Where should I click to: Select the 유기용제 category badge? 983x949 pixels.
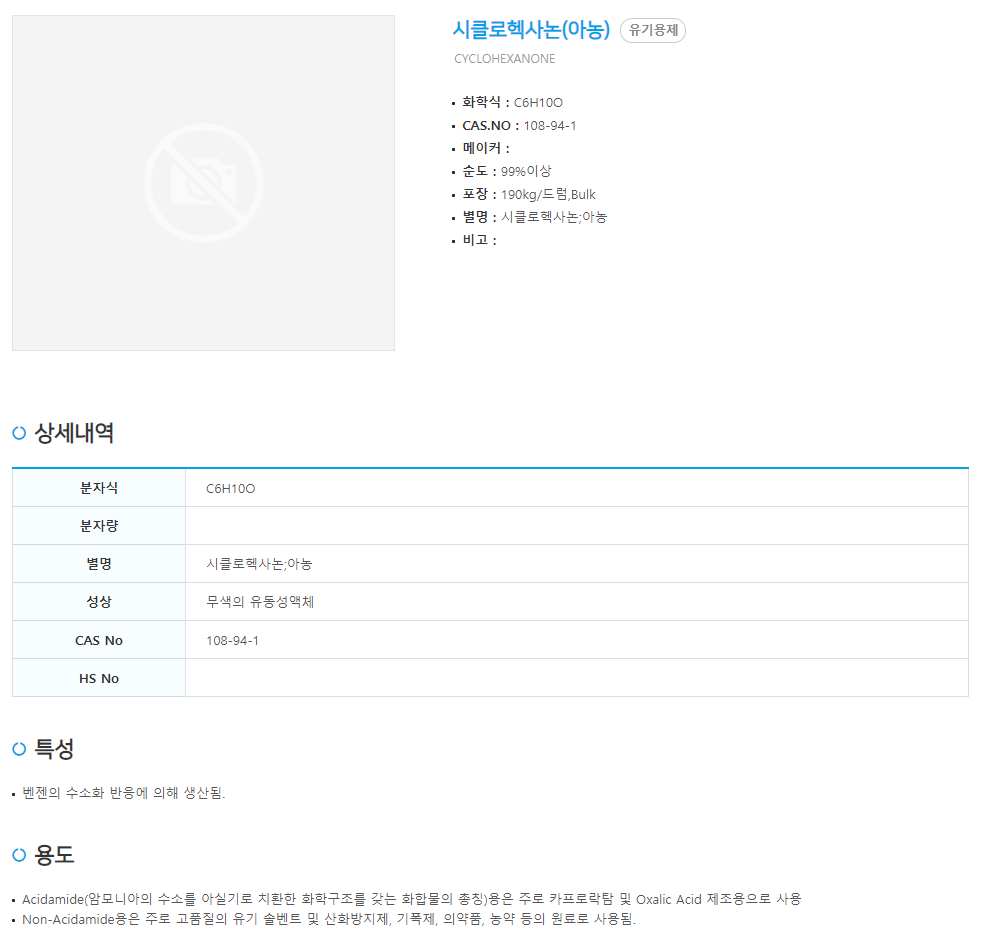tap(652, 30)
